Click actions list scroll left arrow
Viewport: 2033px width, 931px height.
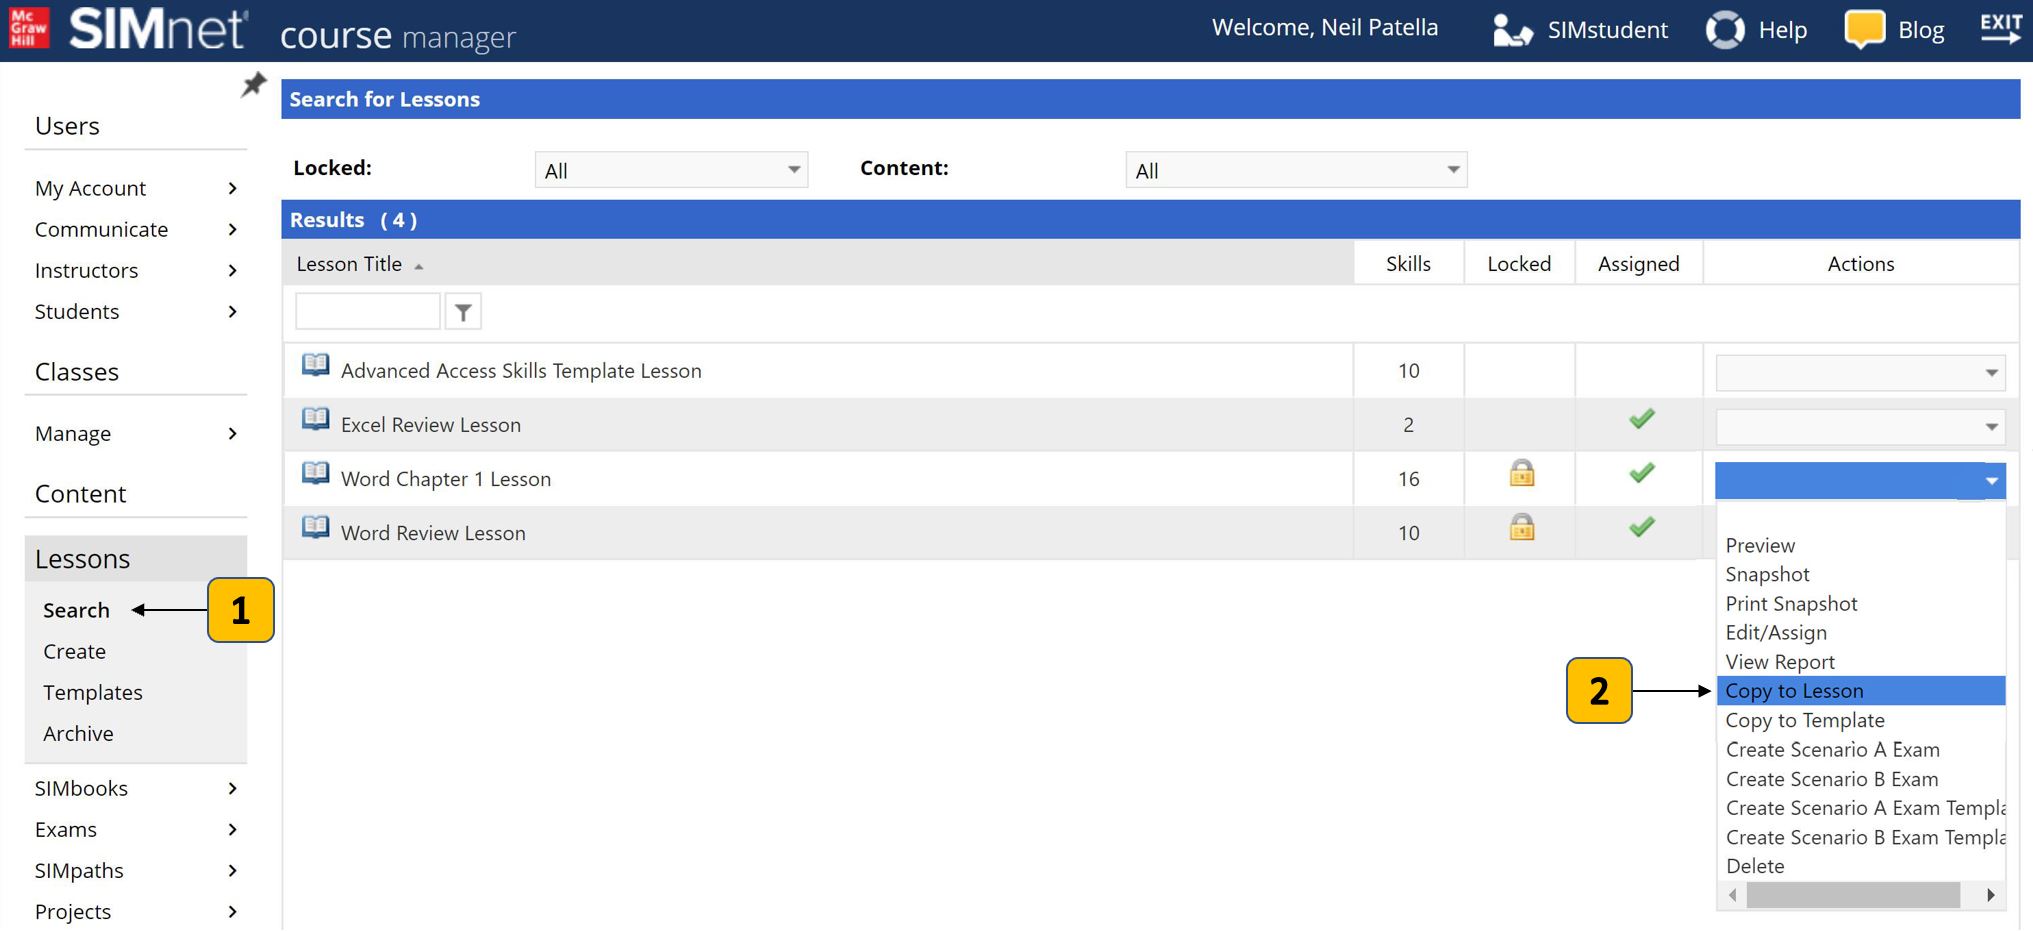1733,895
